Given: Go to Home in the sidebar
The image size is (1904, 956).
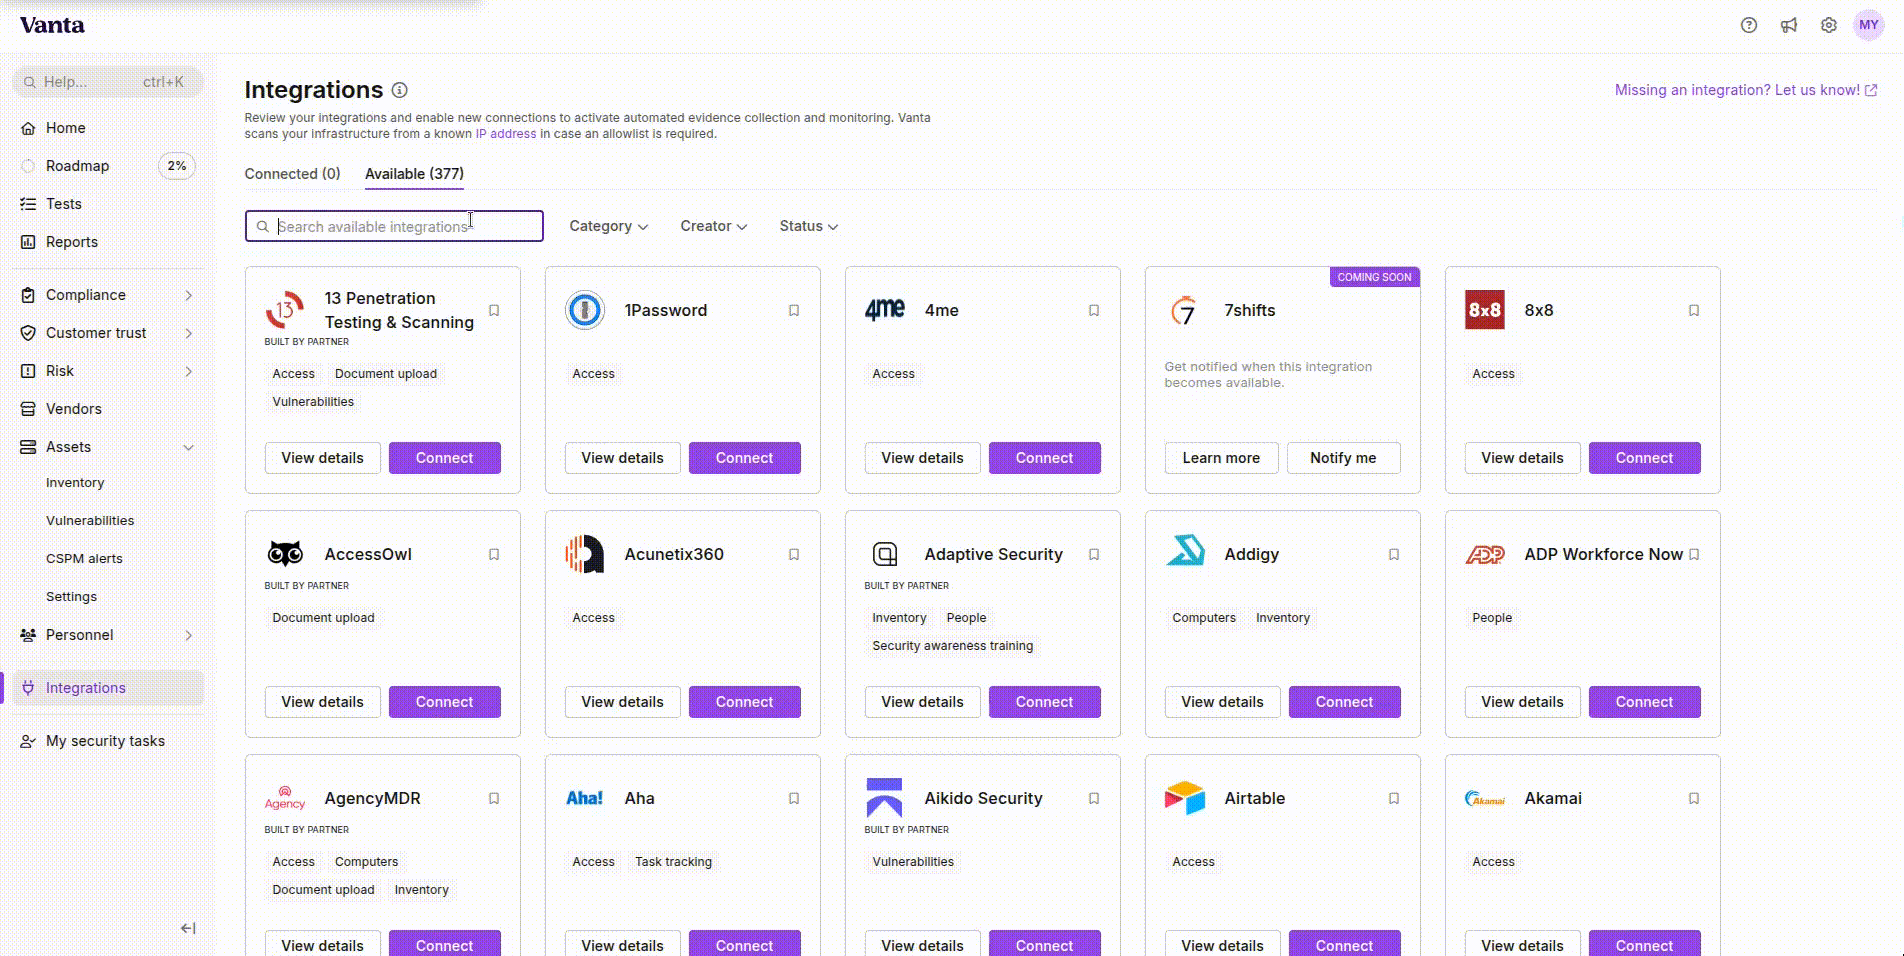Looking at the screenshot, I should [106, 128].
